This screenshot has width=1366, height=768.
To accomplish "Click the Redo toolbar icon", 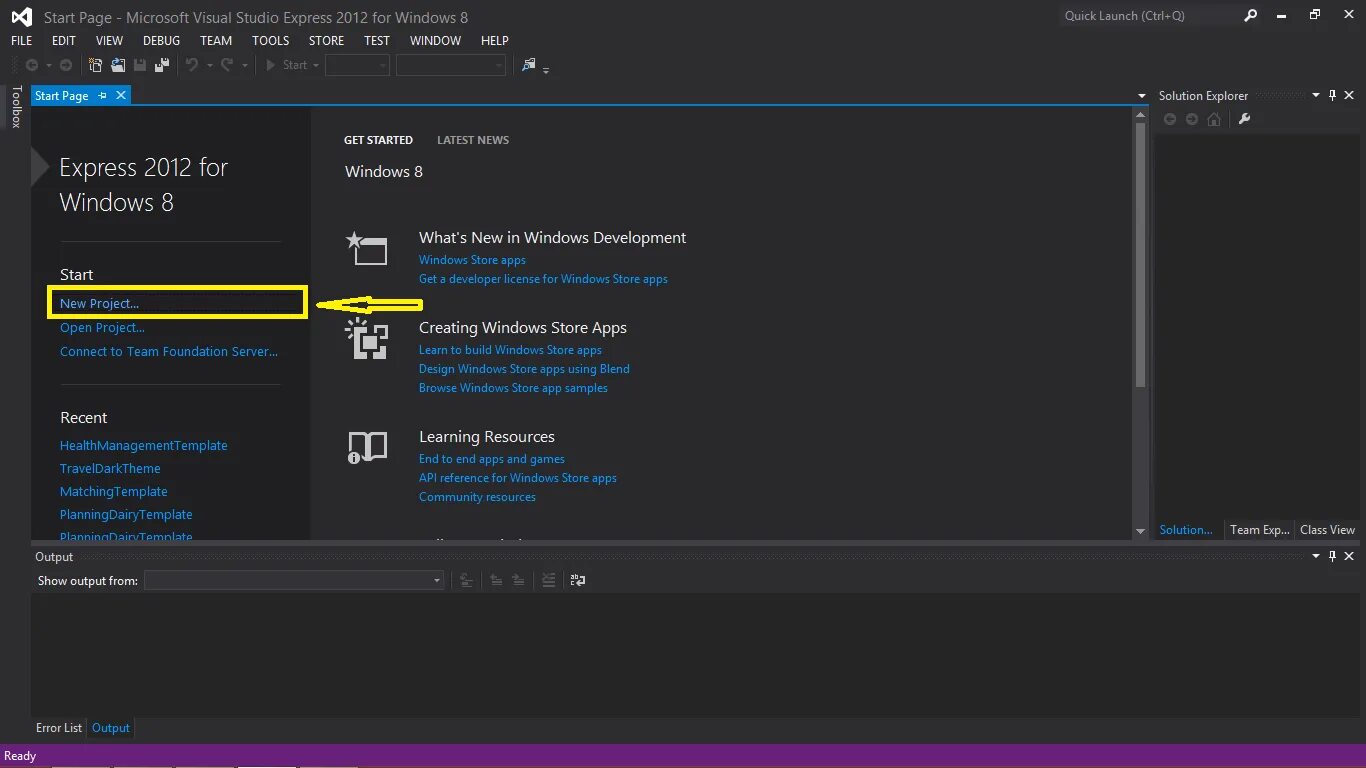I will click(x=227, y=65).
